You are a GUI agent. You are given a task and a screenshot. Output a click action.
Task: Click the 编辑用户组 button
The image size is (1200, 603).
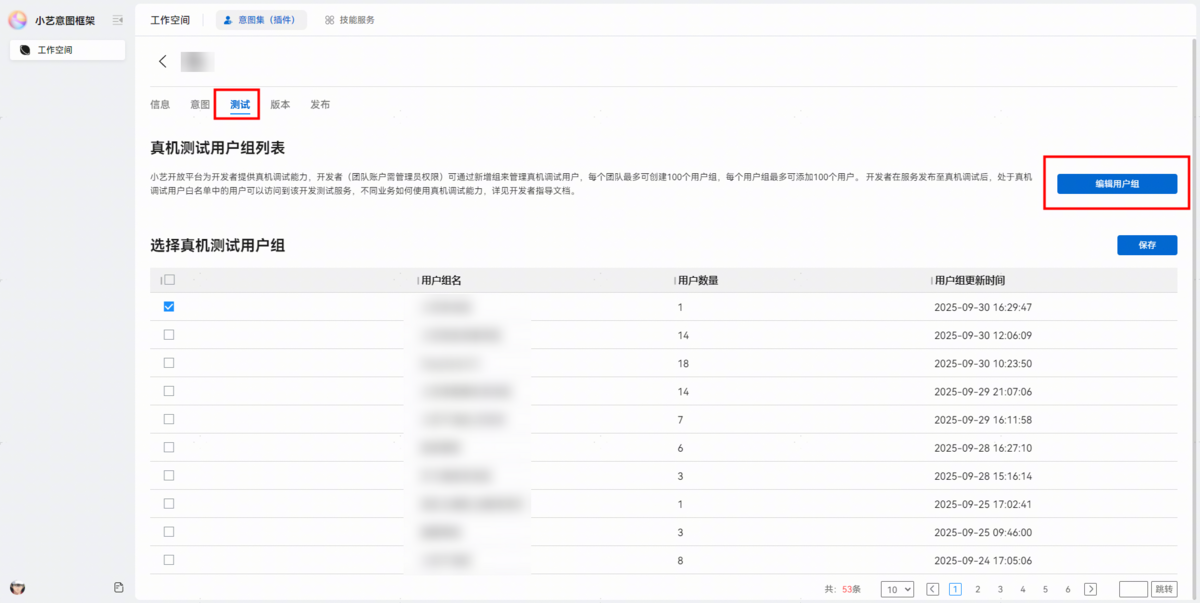click(1117, 184)
